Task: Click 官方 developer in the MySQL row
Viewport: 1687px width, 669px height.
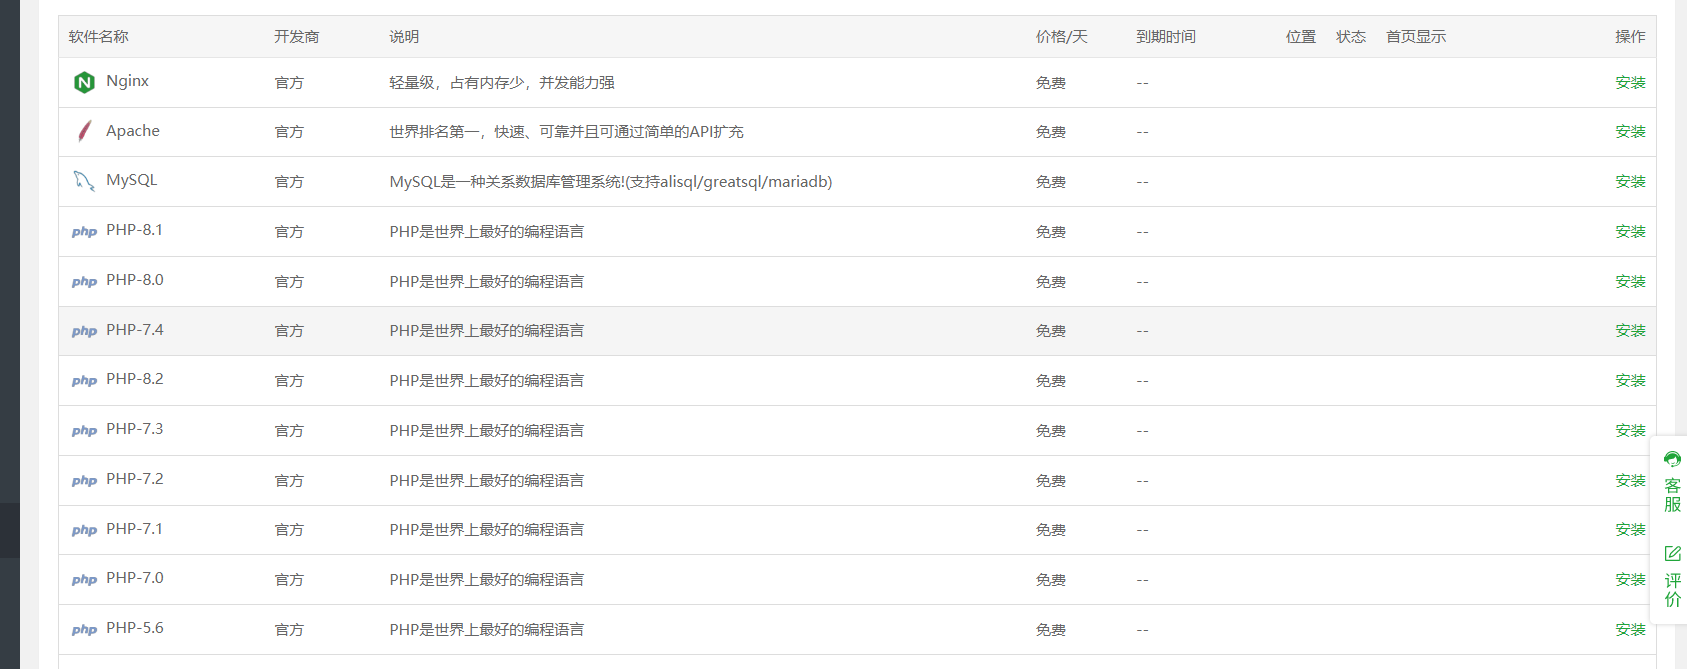Action: 289,182
